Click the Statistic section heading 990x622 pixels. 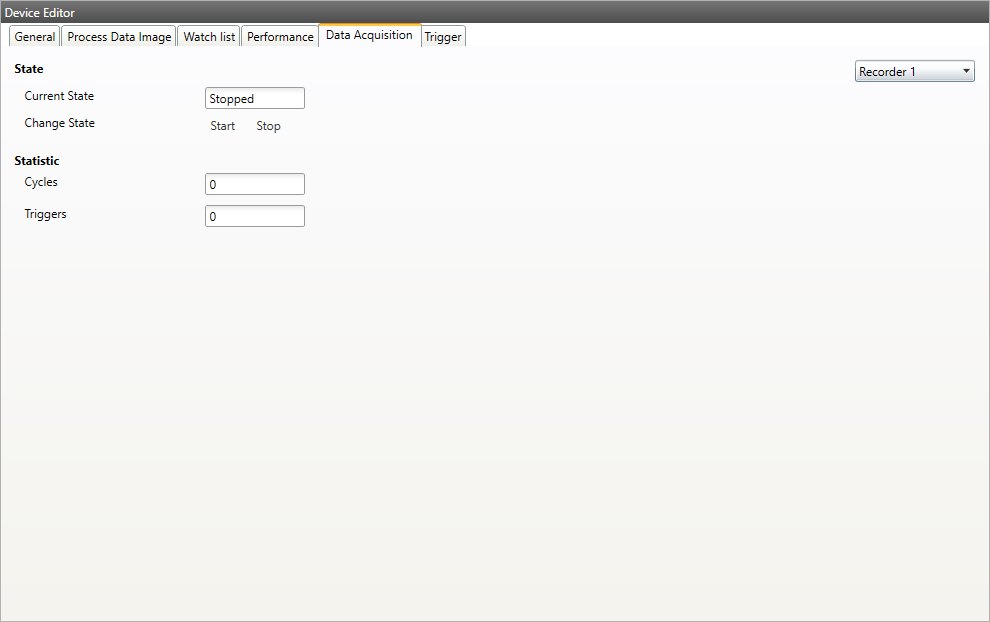click(37, 160)
